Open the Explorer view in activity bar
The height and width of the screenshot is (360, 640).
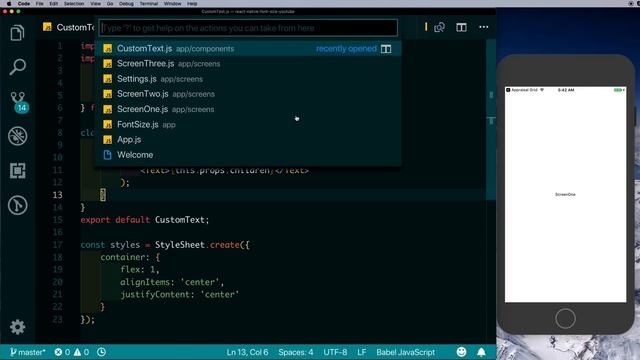tap(17, 33)
